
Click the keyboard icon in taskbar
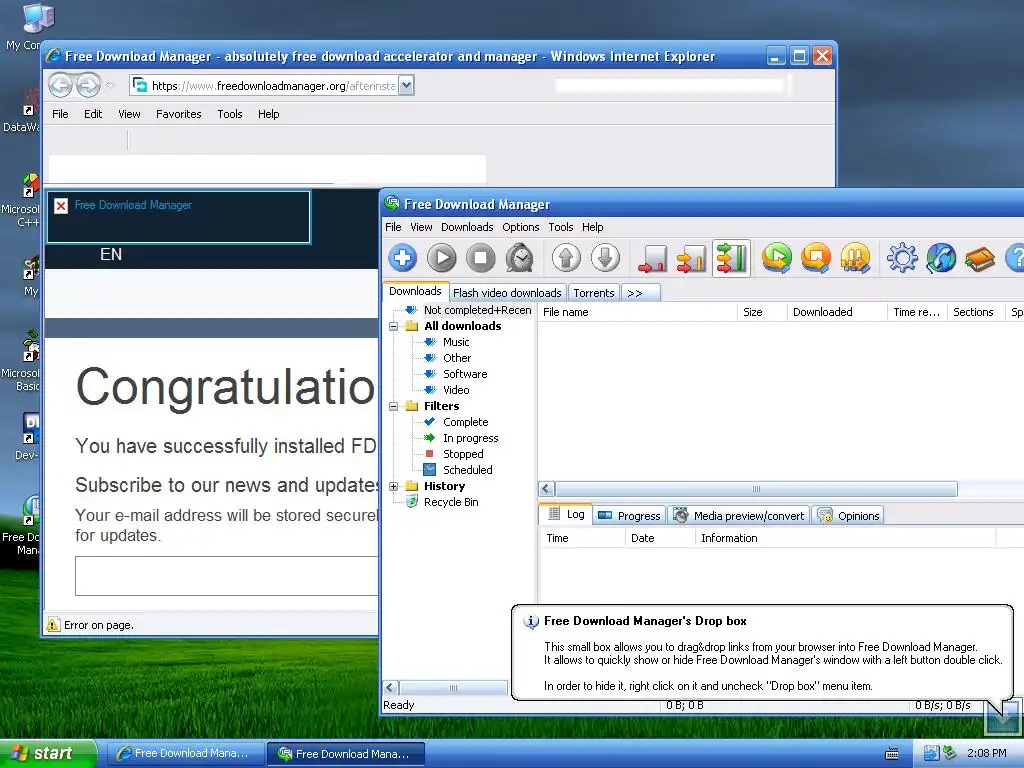(x=891, y=754)
